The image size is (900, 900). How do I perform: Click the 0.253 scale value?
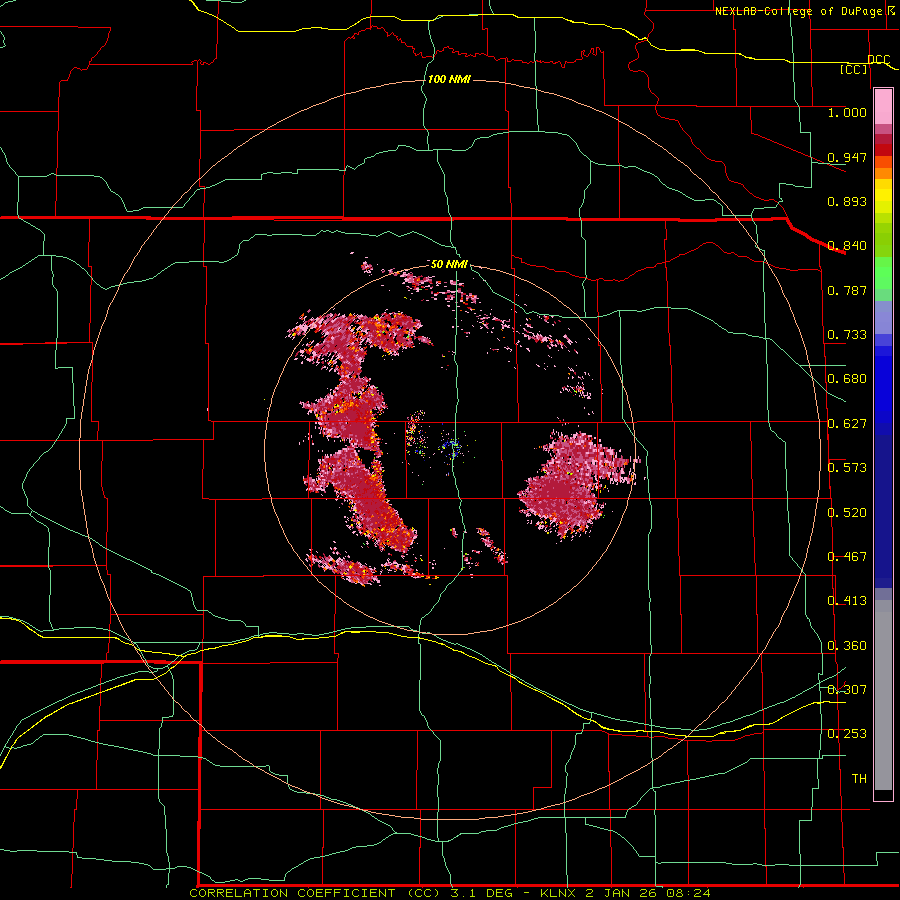[847, 734]
